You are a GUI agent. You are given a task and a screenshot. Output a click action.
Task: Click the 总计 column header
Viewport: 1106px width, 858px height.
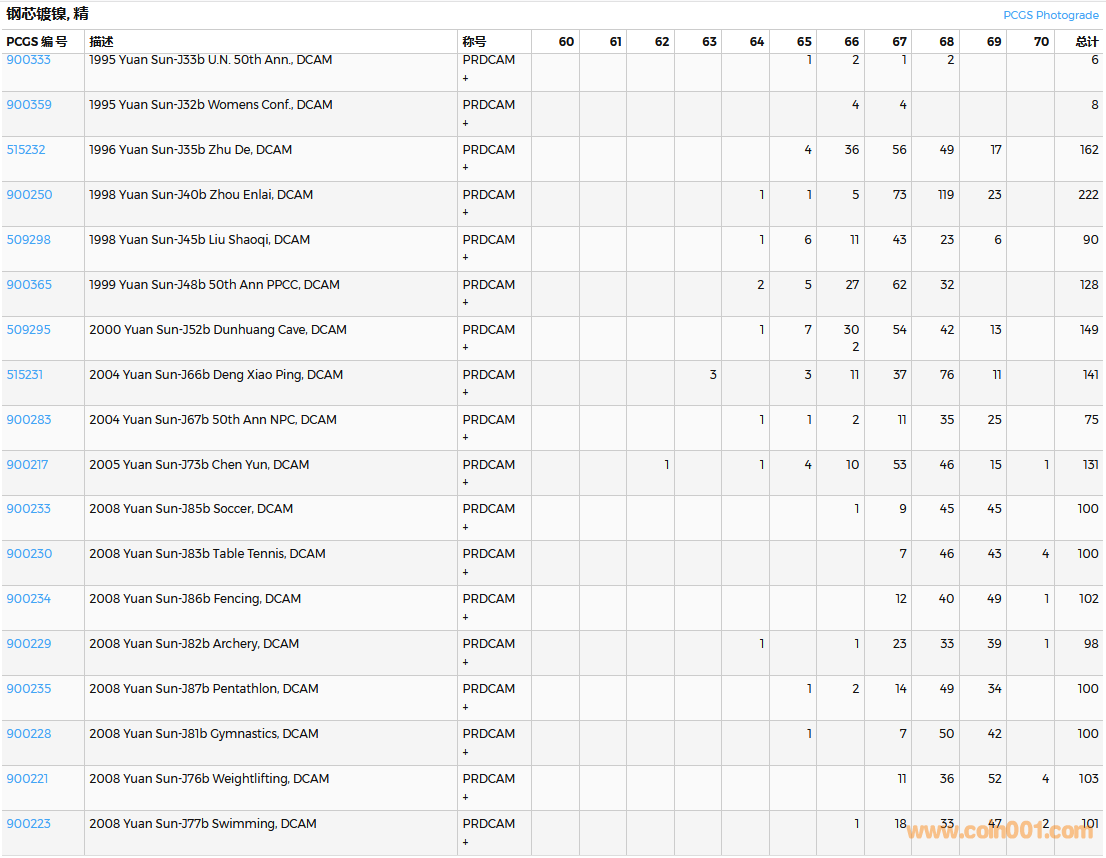point(1086,42)
